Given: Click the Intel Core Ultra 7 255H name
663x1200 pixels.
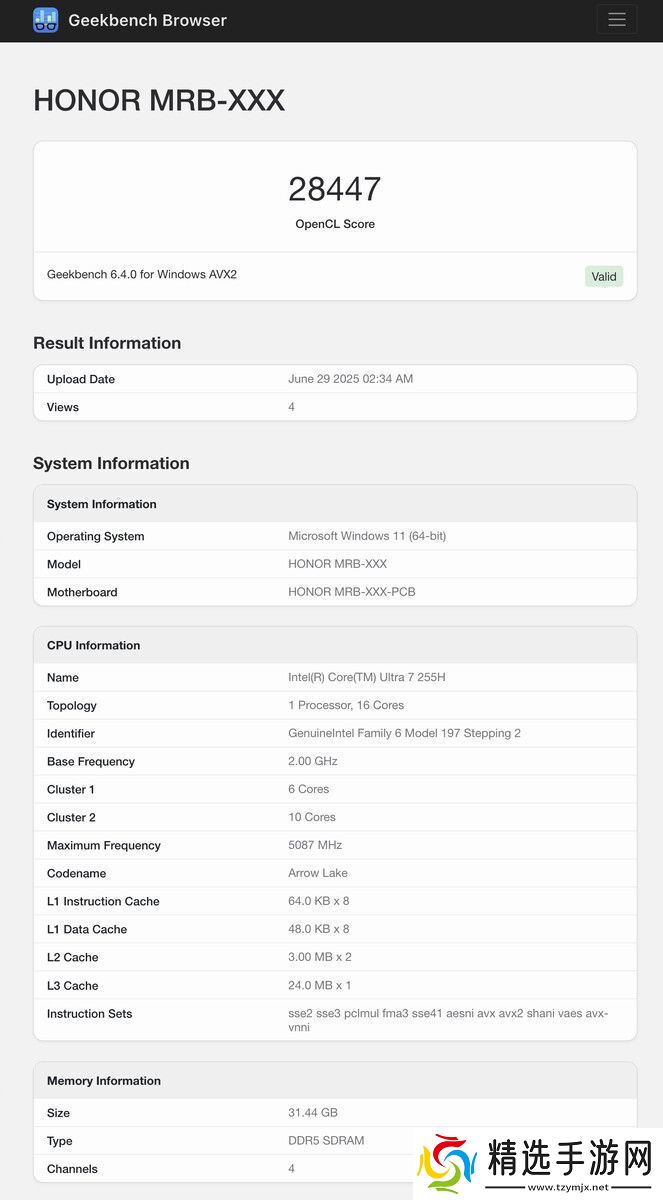Looking at the screenshot, I should click(x=367, y=677).
